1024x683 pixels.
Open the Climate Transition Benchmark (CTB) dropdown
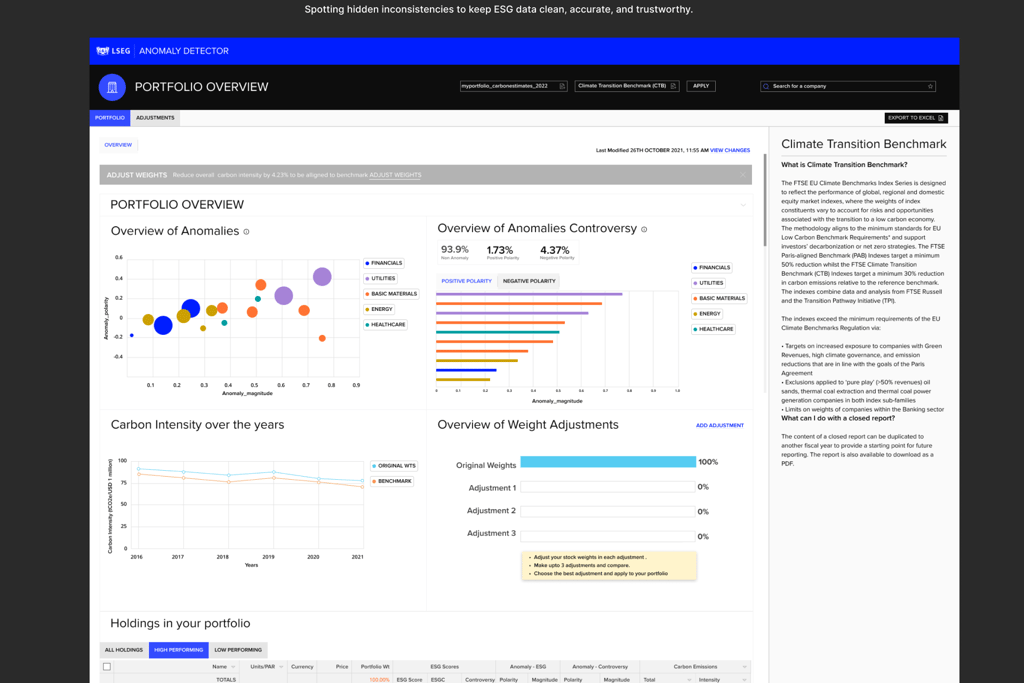(x=627, y=86)
